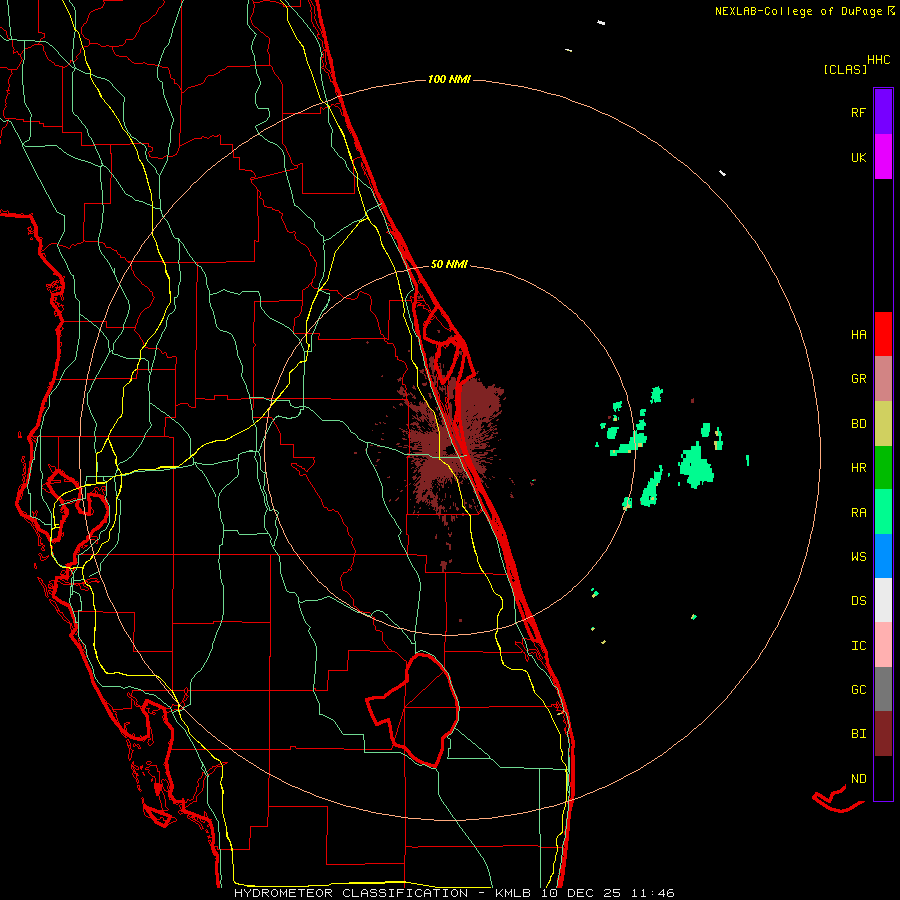Pick the RA light green legend swatch

[x=883, y=512]
